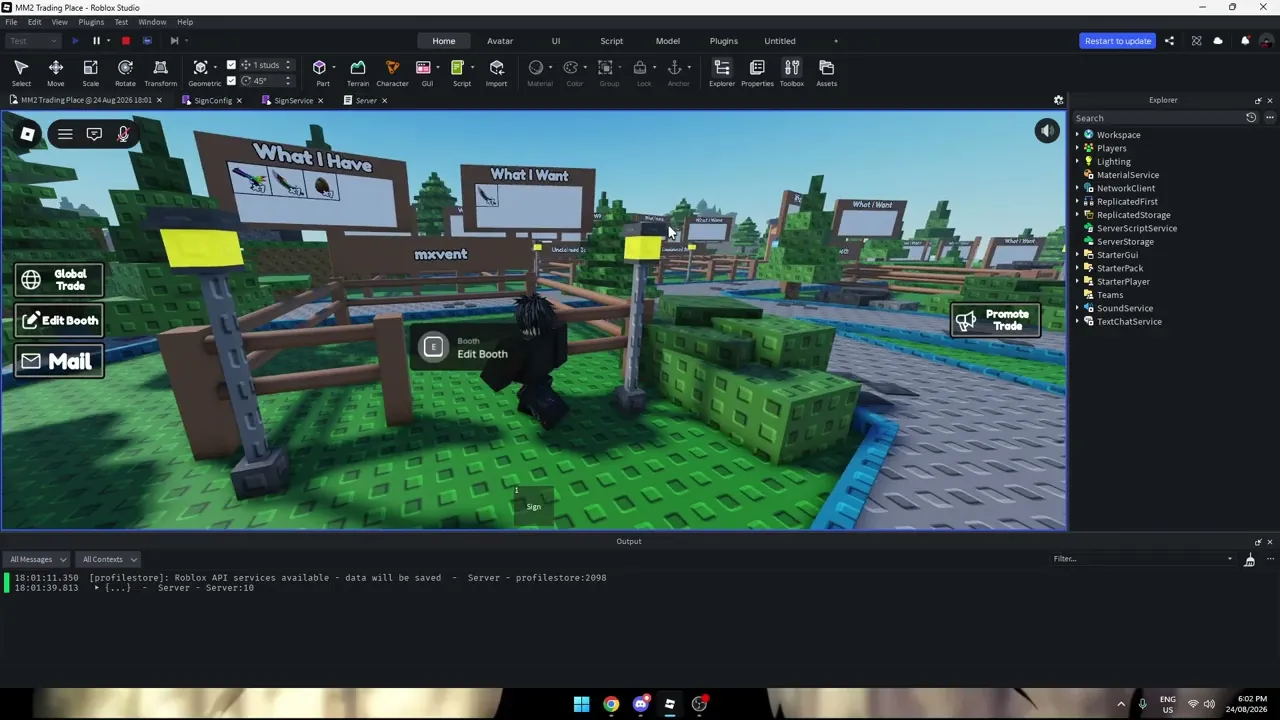Open in-game chat icon
1280x720 pixels.
[x=94, y=134]
